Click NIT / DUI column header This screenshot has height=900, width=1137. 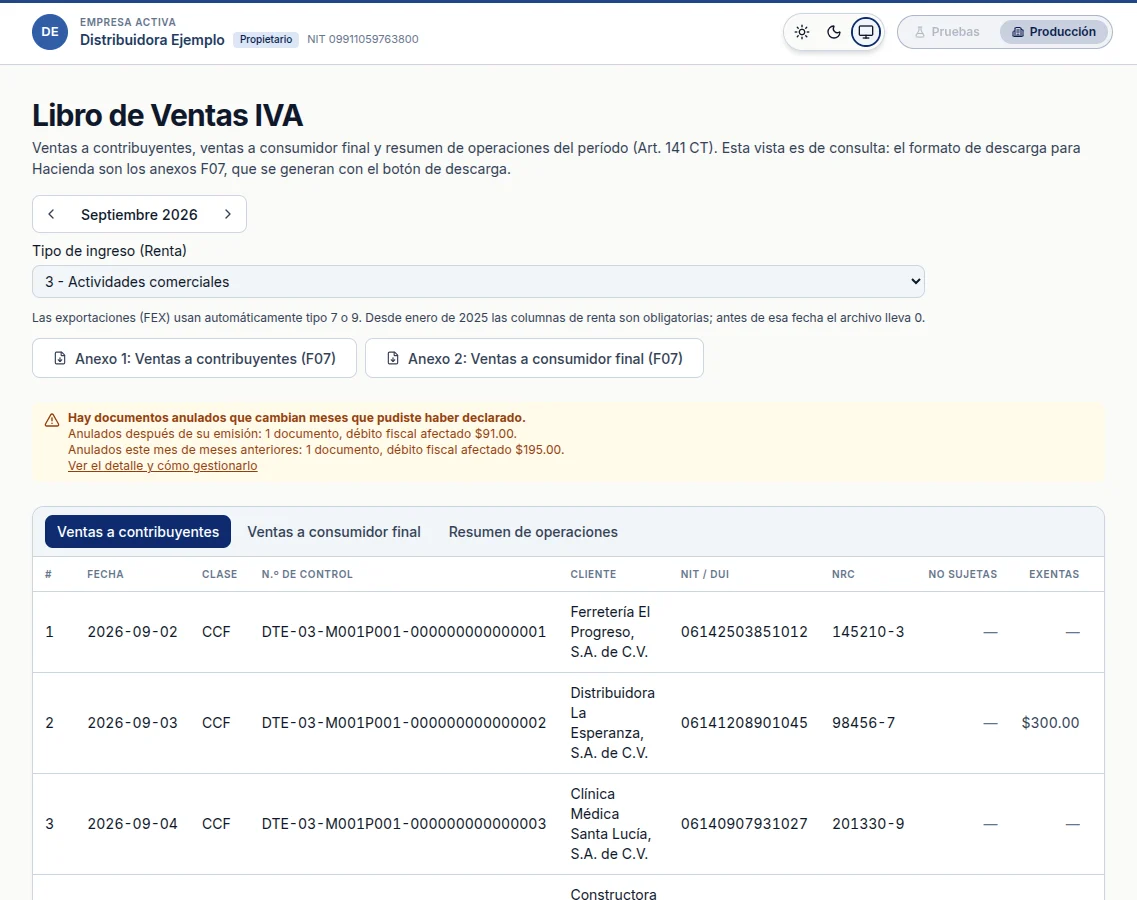point(705,574)
